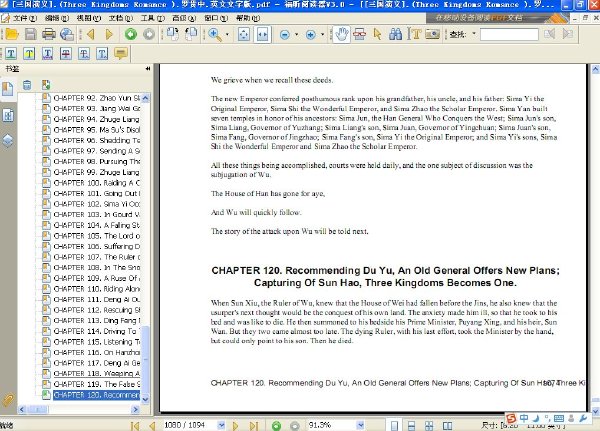The width and height of the screenshot is (600, 431).
Task: Click the yellow note comment icon
Action: (x=121, y=54)
